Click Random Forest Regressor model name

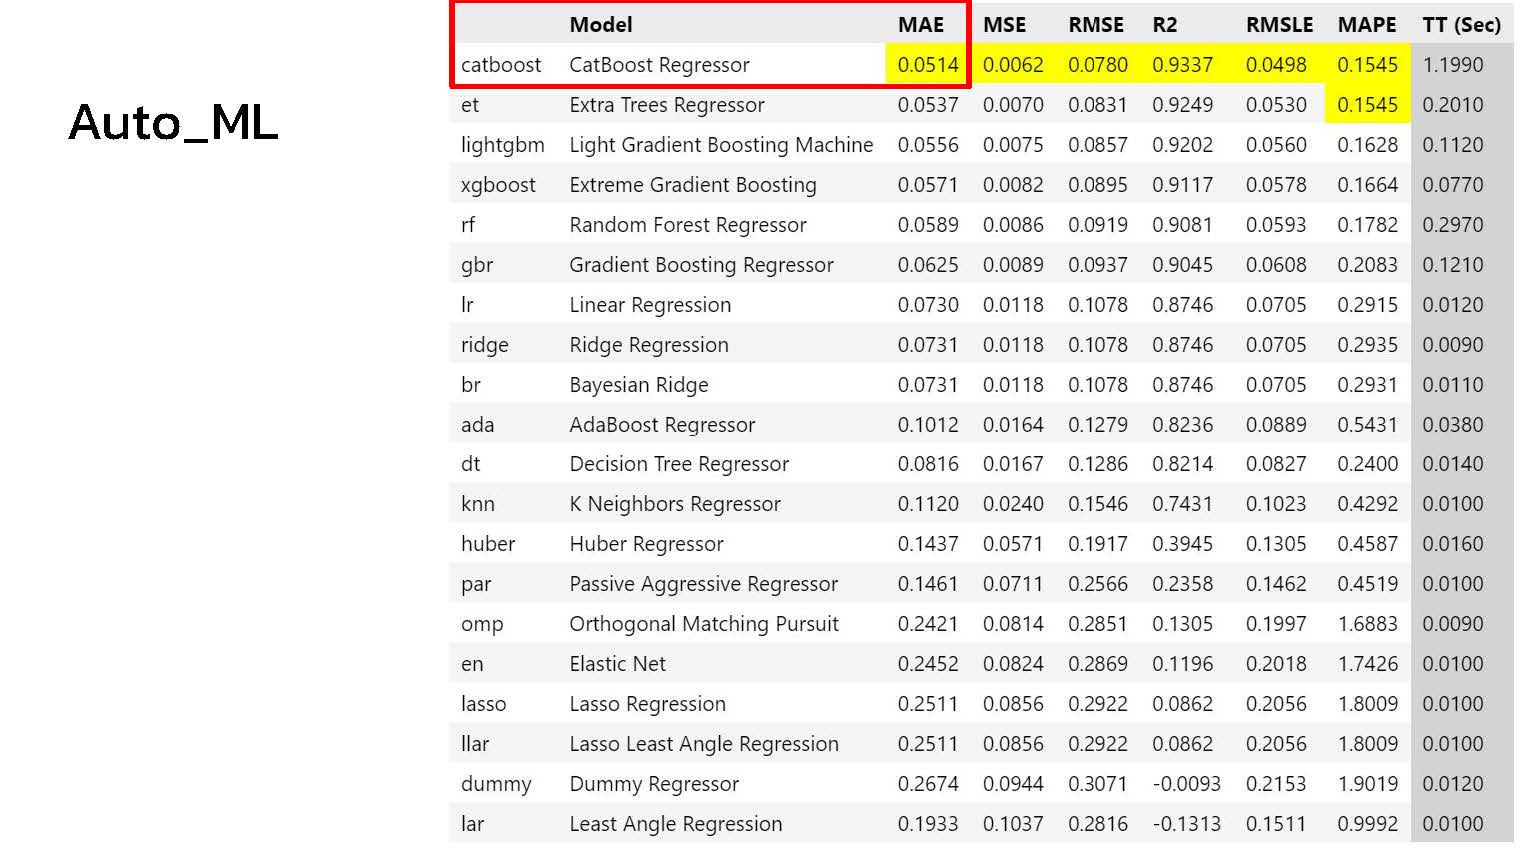pos(688,225)
